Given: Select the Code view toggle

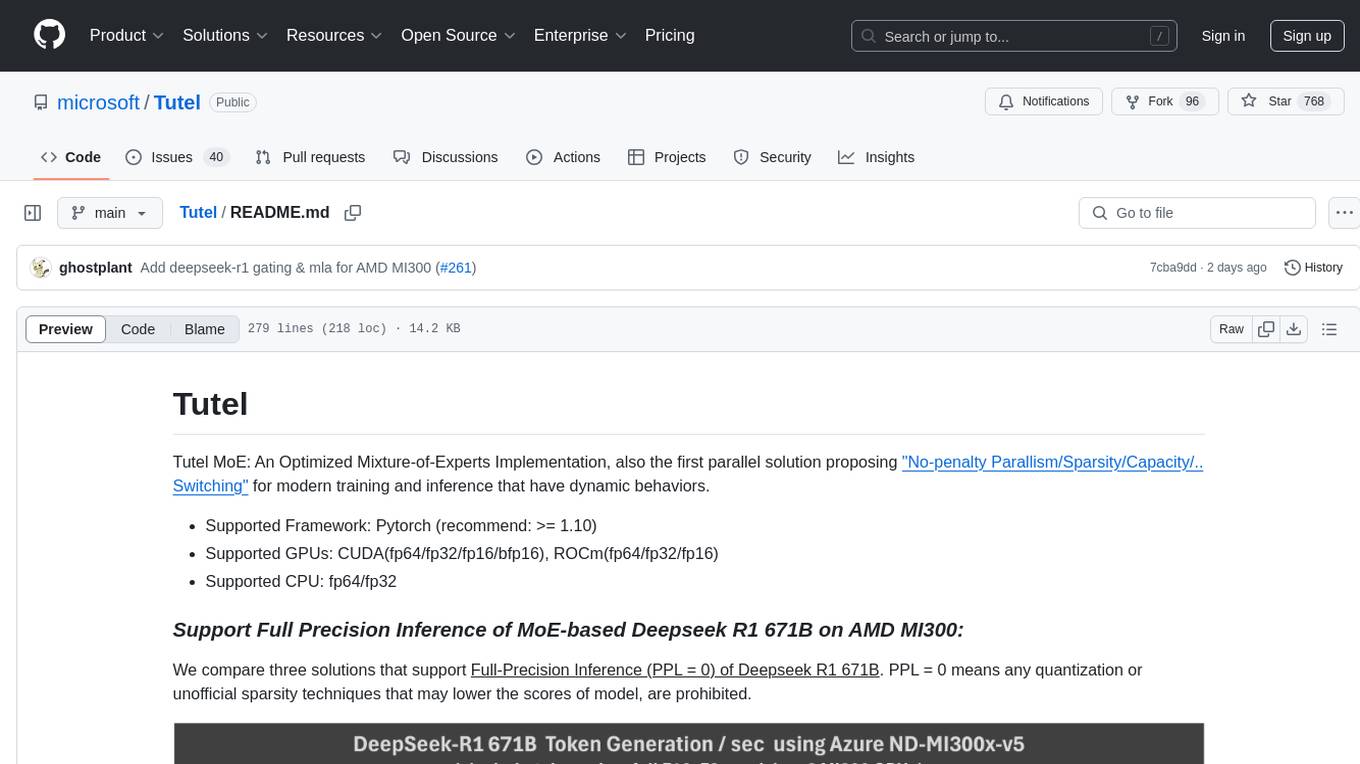Looking at the screenshot, I should click(138, 329).
